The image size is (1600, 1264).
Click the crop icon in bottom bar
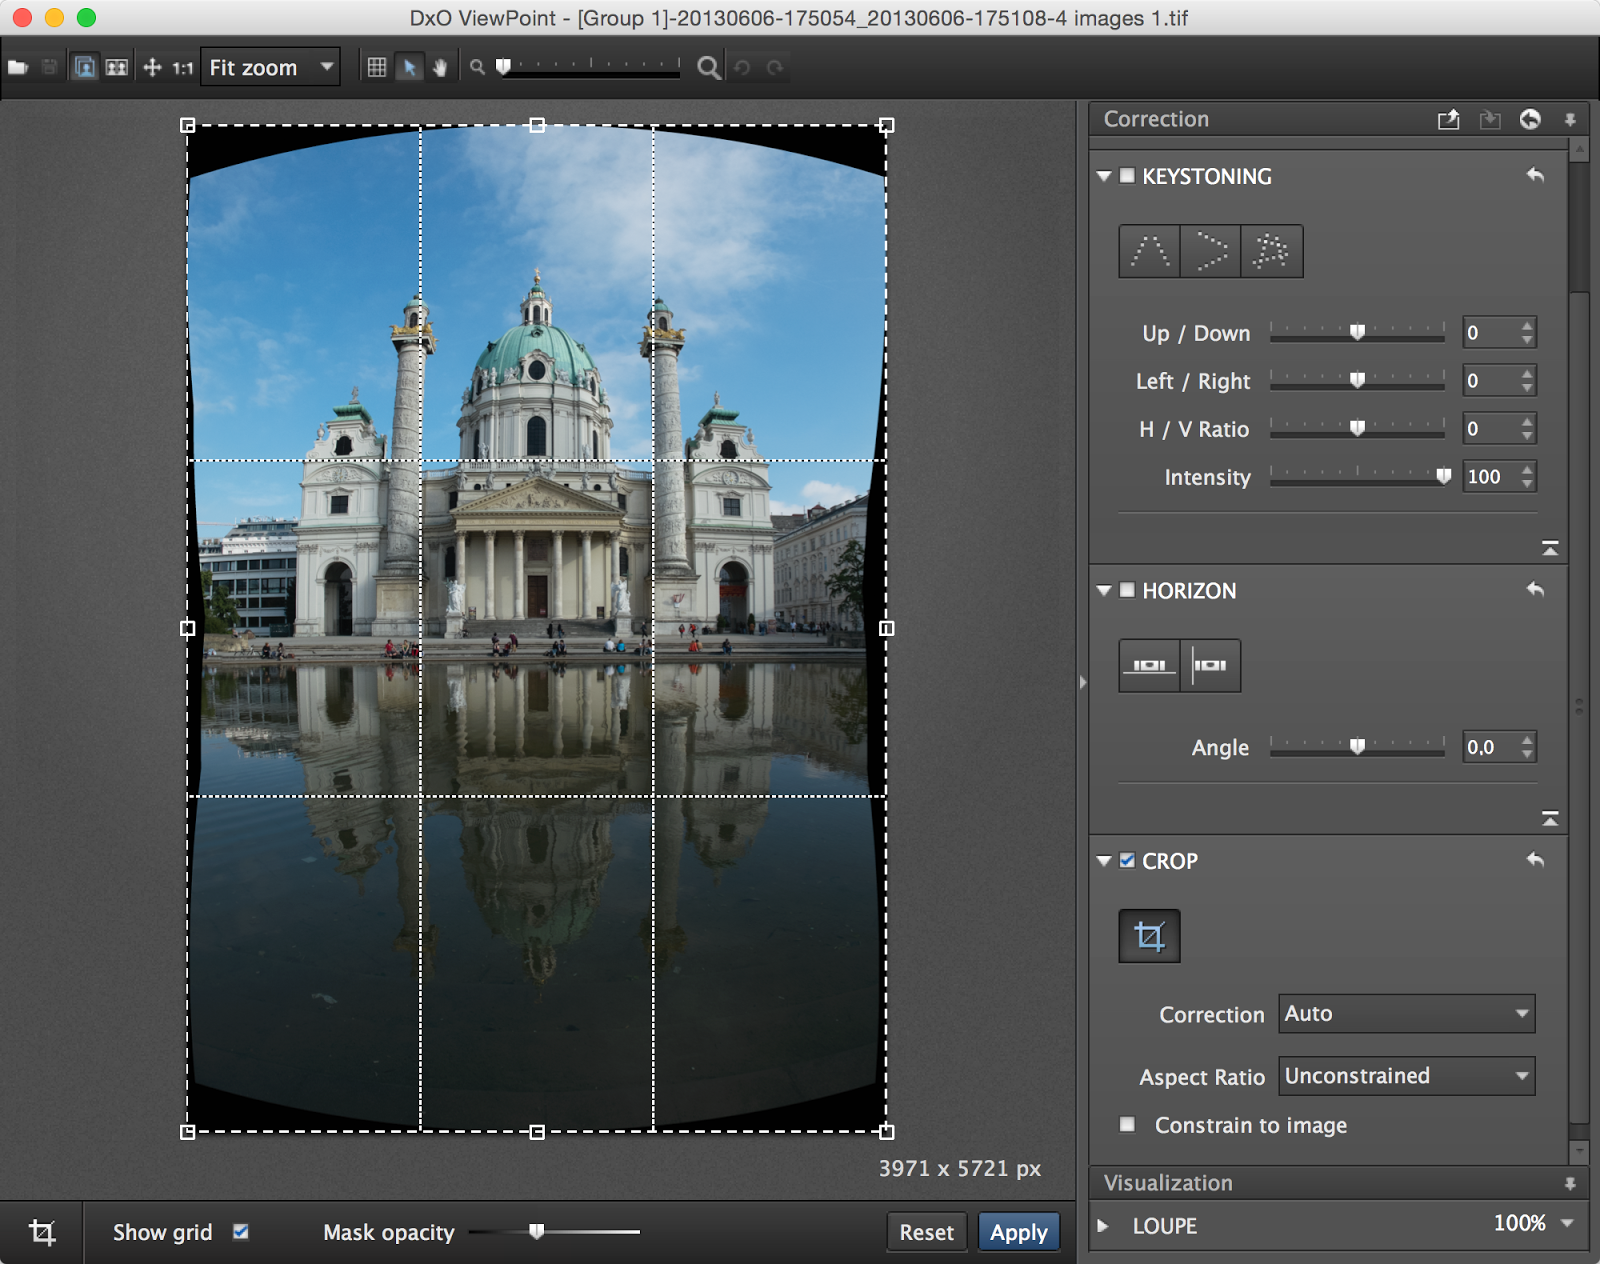coord(42,1232)
